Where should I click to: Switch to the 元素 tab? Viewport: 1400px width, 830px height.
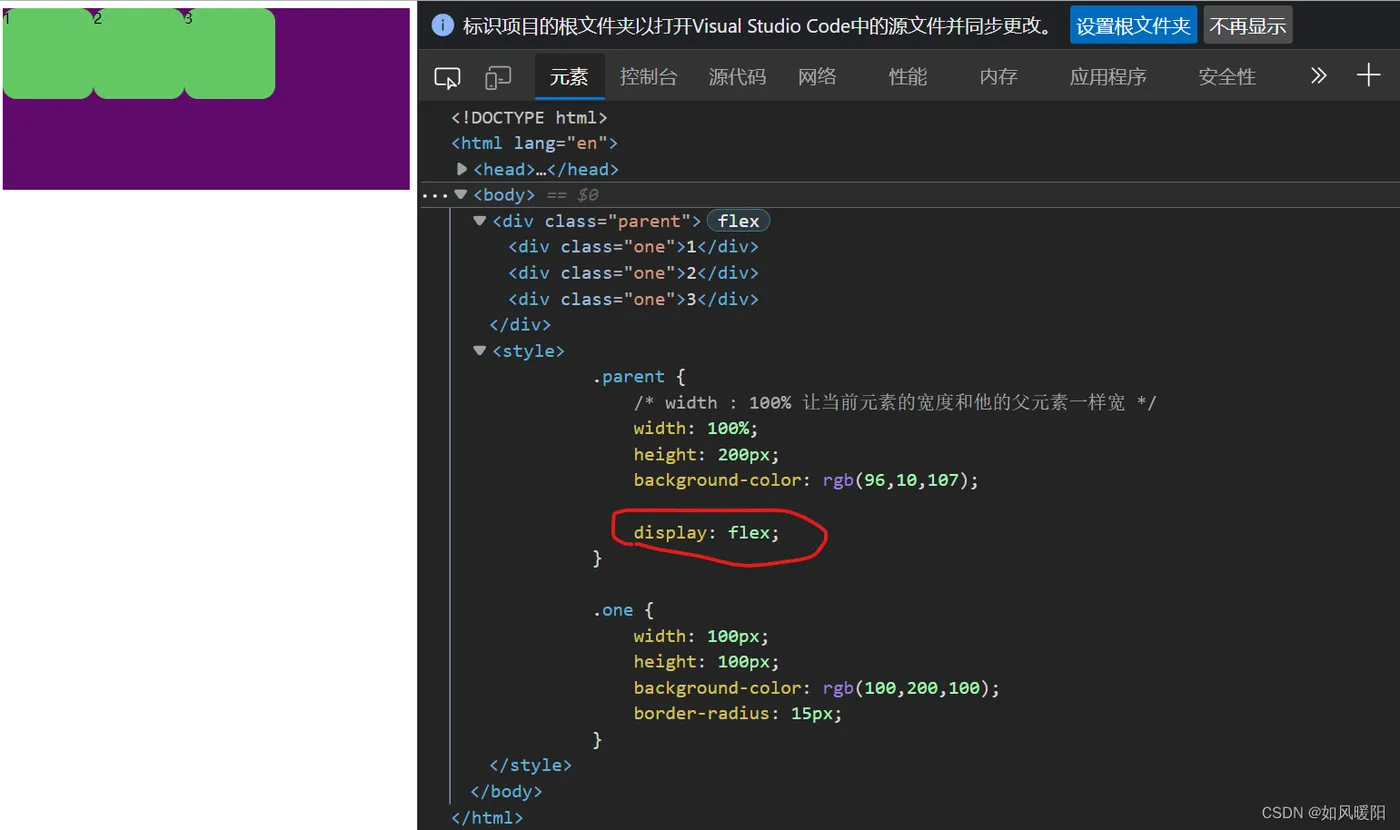click(569, 77)
